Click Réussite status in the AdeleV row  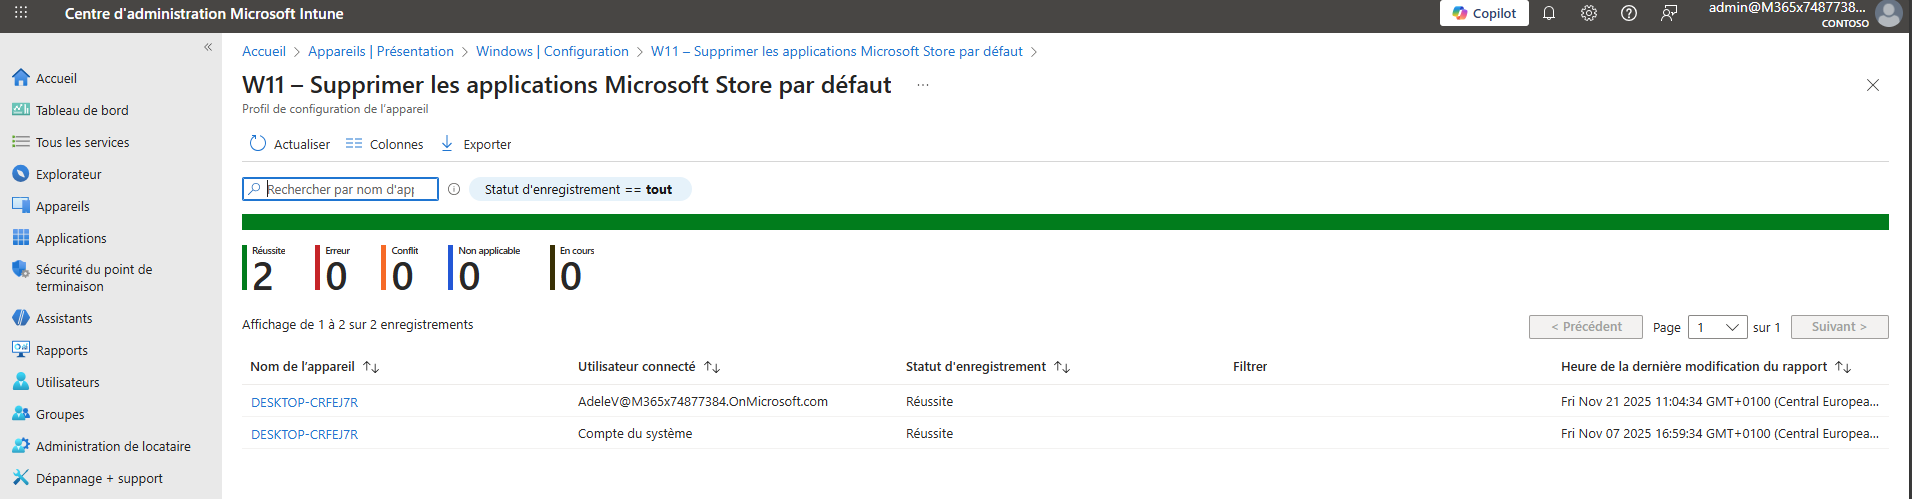coord(929,401)
